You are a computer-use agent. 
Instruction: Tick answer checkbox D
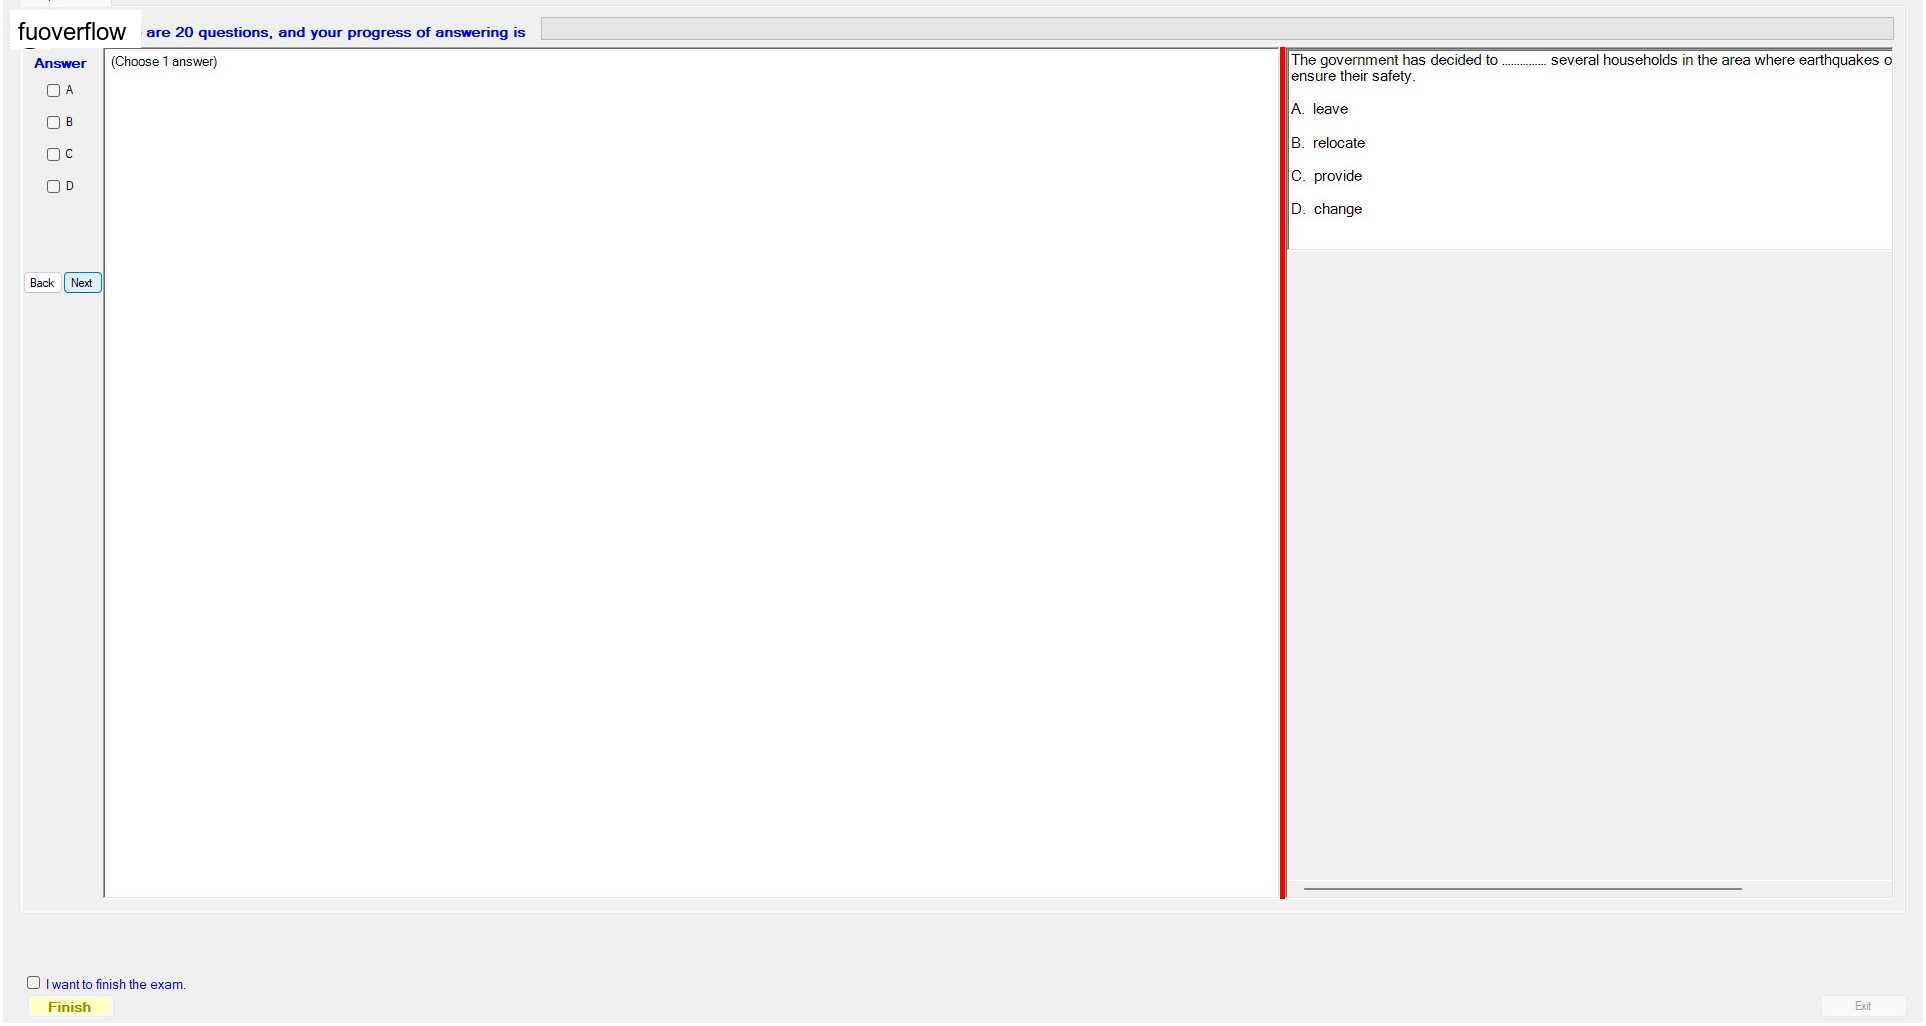pyautogui.click(x=54, y=187)
